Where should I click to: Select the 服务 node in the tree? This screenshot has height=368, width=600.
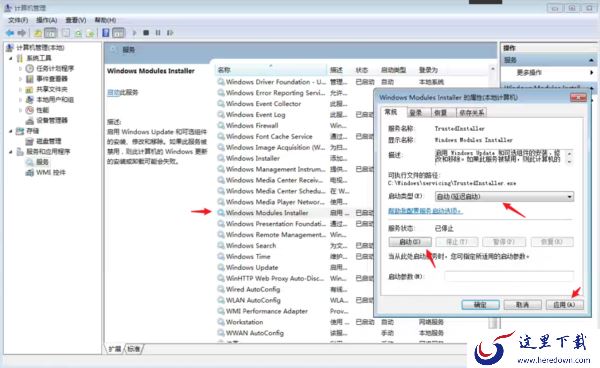point(42,162)
